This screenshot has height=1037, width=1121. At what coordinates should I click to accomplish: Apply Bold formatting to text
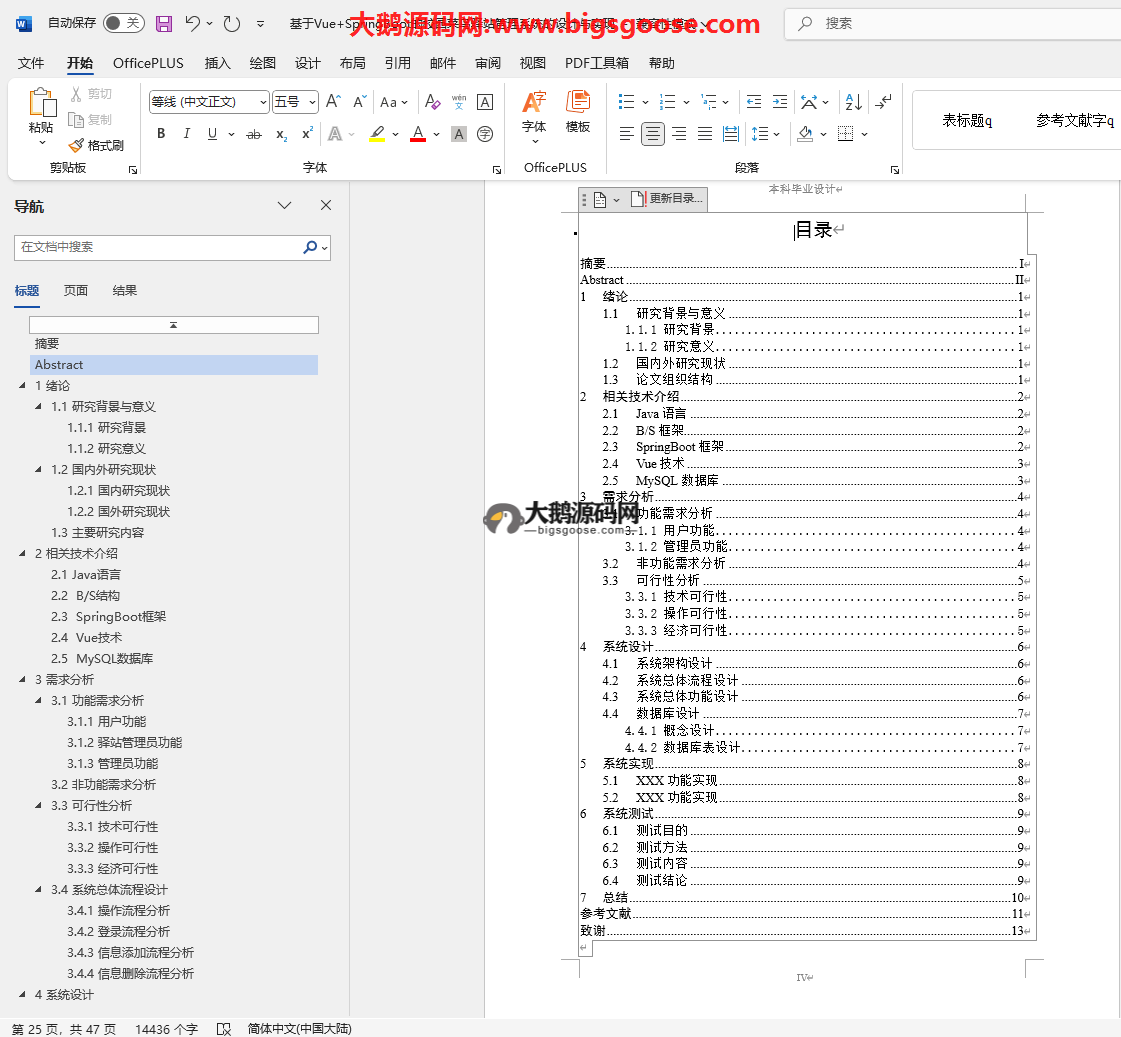point(161,134)
